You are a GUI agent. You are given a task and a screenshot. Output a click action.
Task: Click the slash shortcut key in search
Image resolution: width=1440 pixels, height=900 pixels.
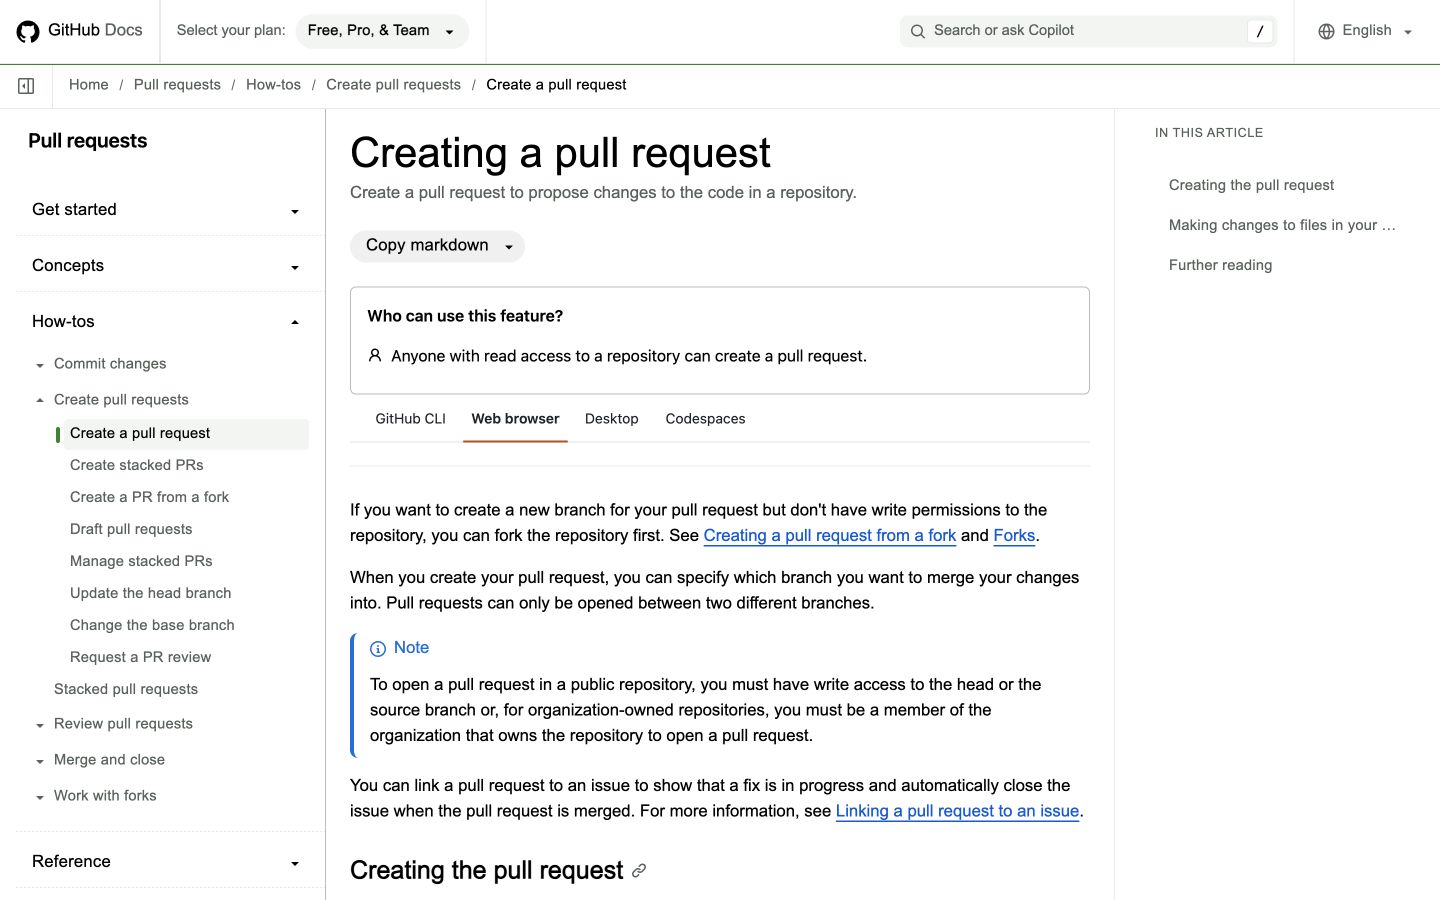click(1260, 31)
